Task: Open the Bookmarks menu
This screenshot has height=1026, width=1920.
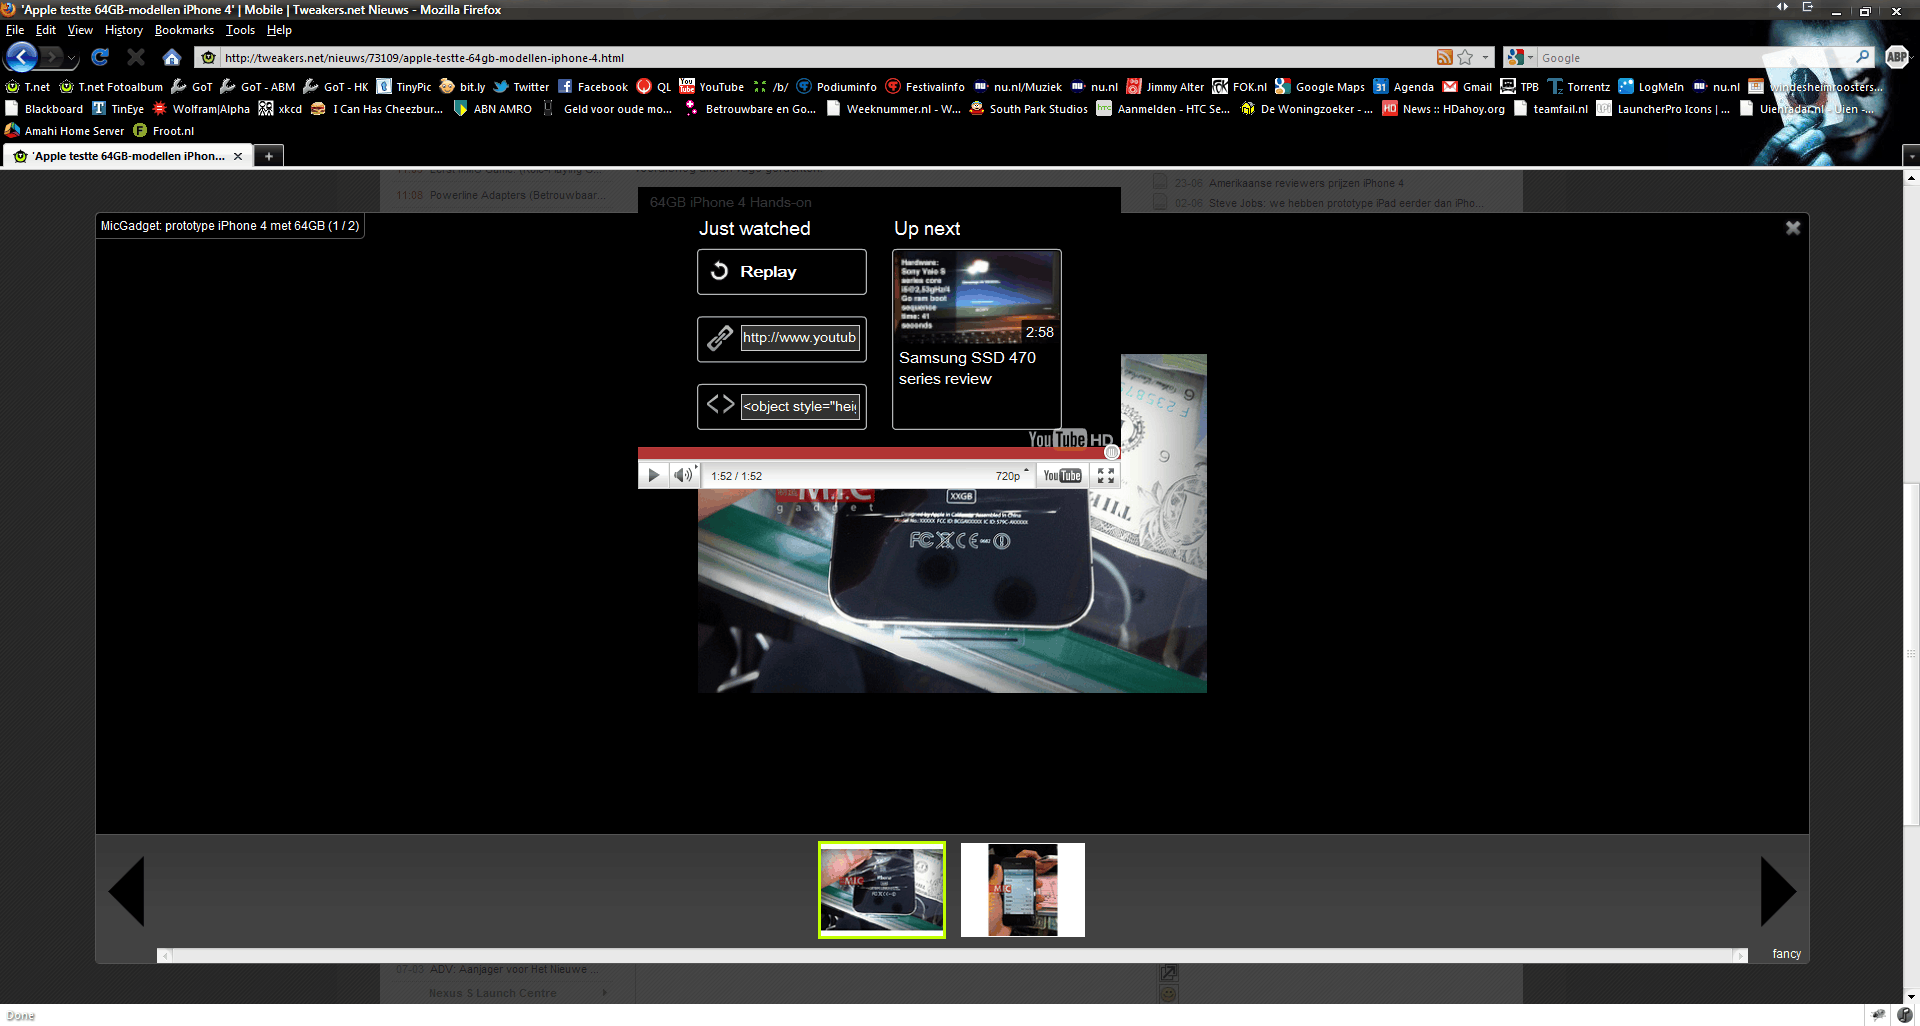Action: point(184,30)
